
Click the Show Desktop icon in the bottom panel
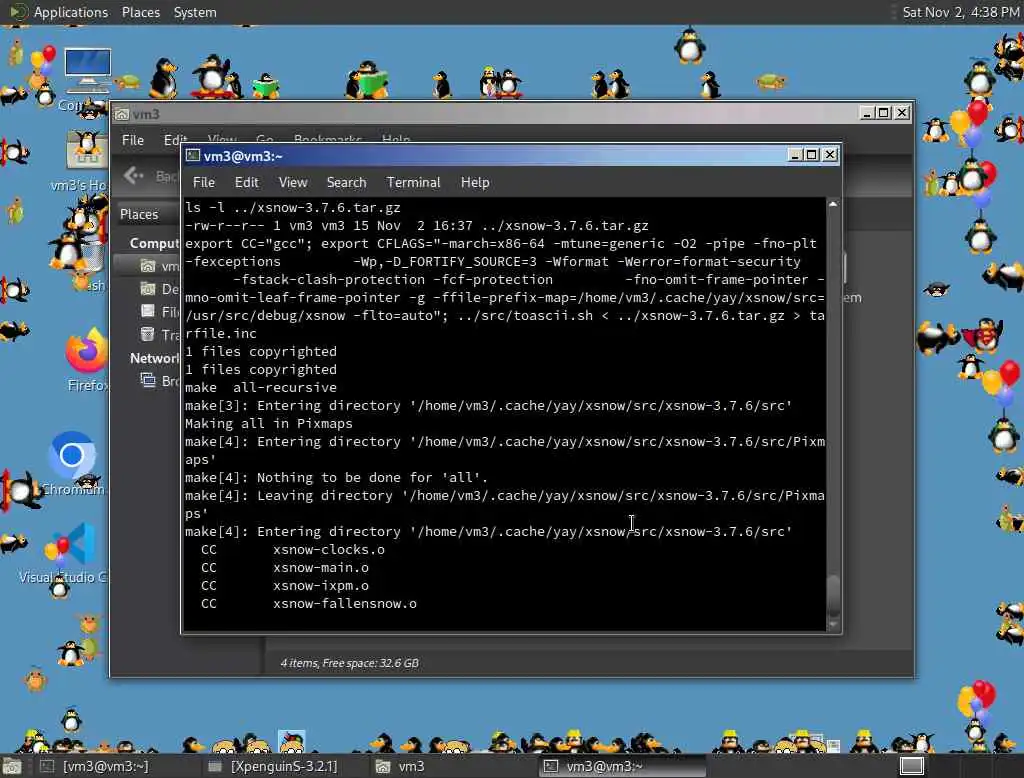pos(12,766)
